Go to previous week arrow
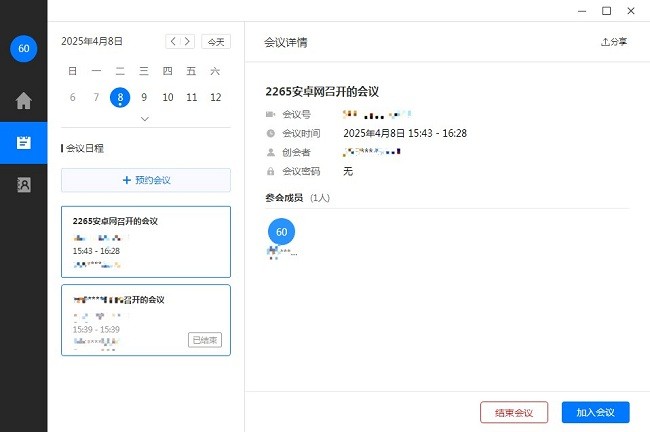Screen dimensions: 650x432 (x=173, y=42)
